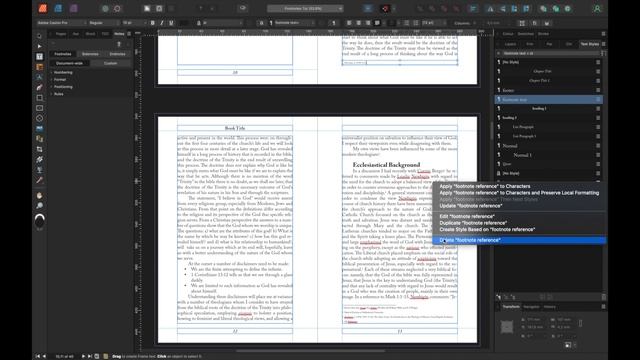Select the Pen tool
Viewport: 640px width, 360px height.
39,87
